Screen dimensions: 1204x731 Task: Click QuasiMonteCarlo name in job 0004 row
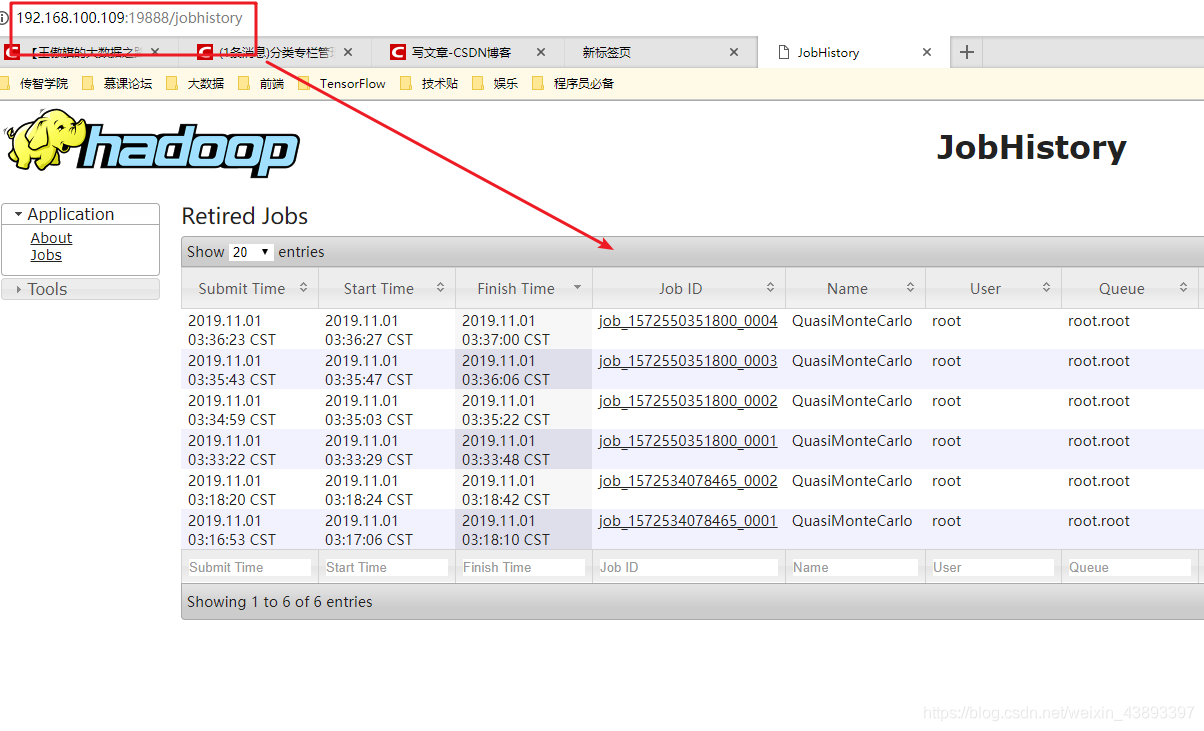click(x=852, y=321)
